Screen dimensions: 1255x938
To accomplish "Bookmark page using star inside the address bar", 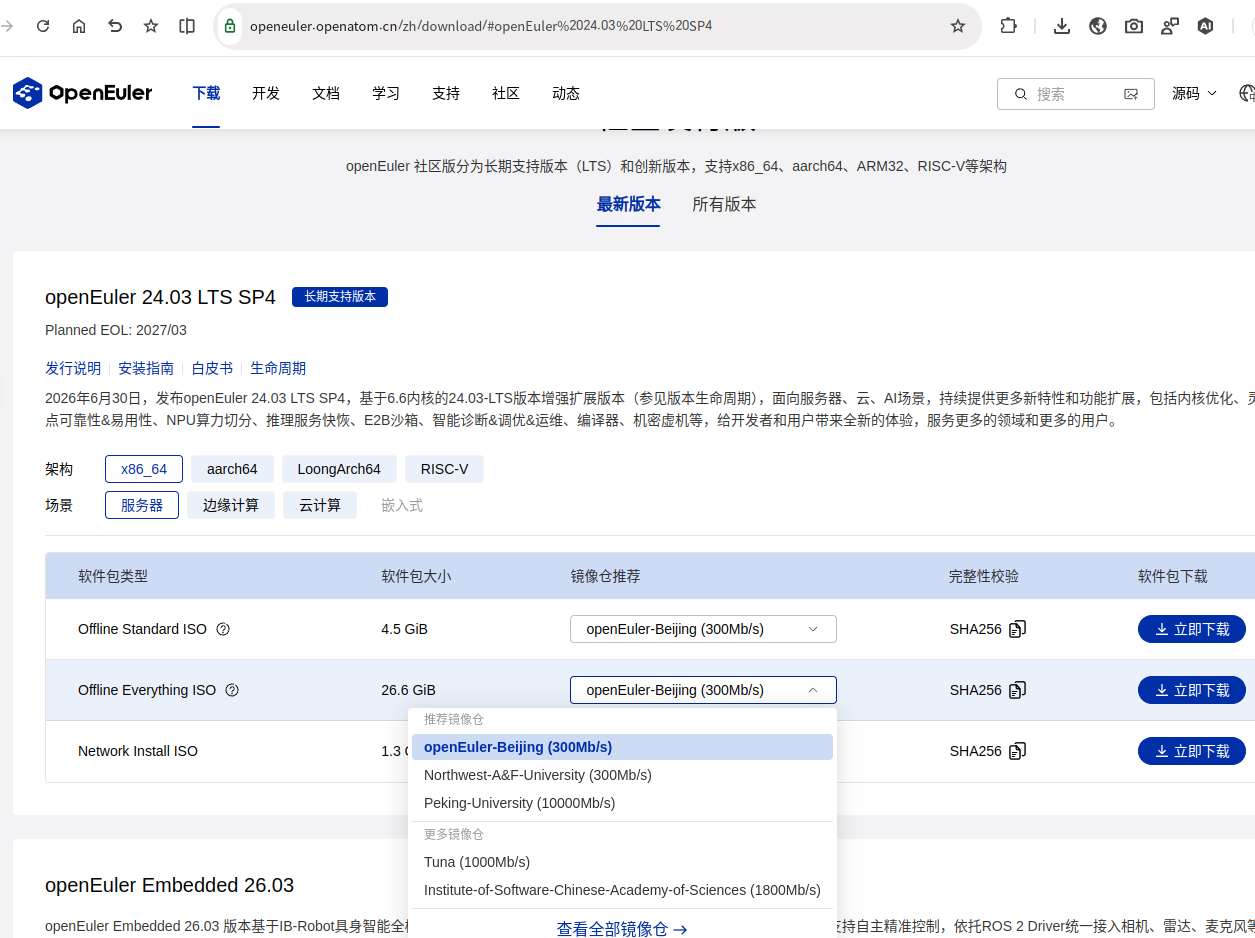I will pyautogui.click(x=958, y=26).
